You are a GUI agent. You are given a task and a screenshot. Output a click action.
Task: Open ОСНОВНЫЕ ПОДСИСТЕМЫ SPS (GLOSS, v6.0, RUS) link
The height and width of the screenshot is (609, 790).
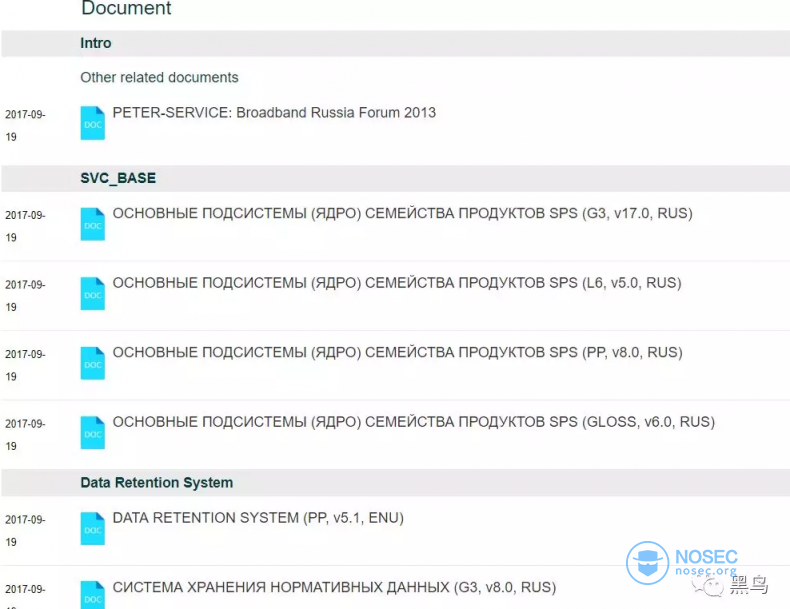point(414,422)
